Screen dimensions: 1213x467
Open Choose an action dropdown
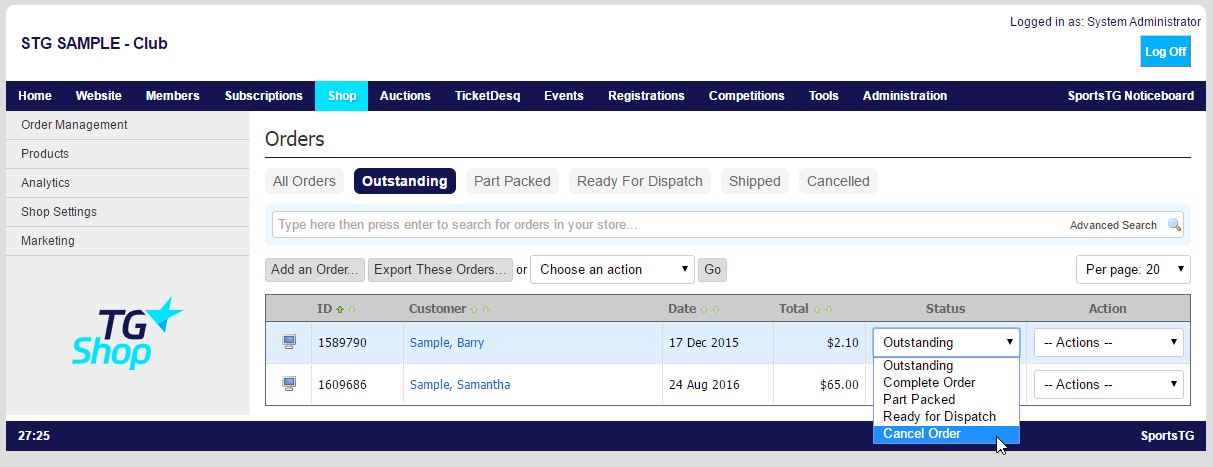[x=612, y=269]
